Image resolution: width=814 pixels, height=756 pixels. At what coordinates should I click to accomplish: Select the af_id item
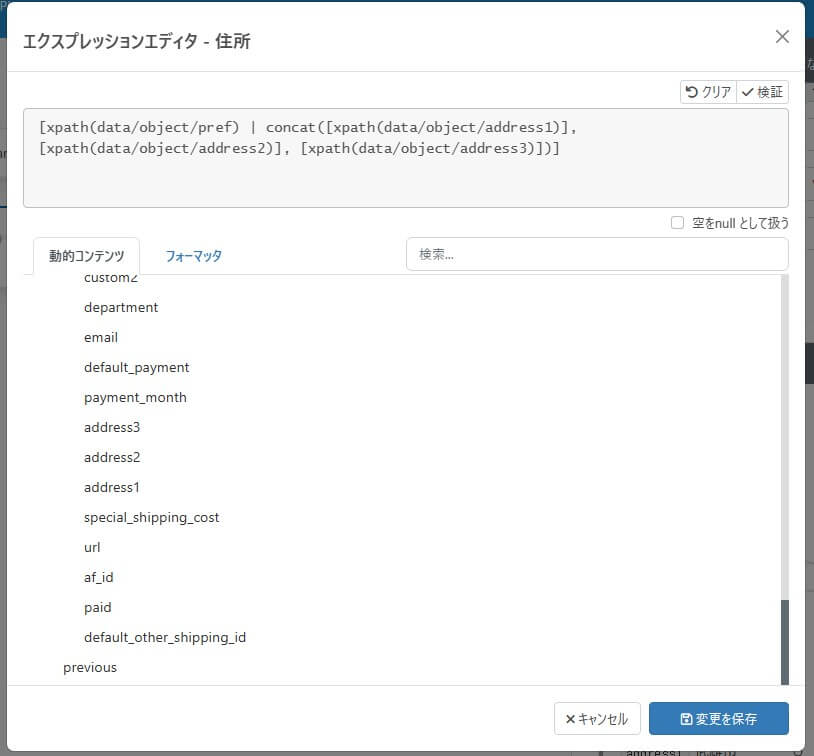(99, 577)
